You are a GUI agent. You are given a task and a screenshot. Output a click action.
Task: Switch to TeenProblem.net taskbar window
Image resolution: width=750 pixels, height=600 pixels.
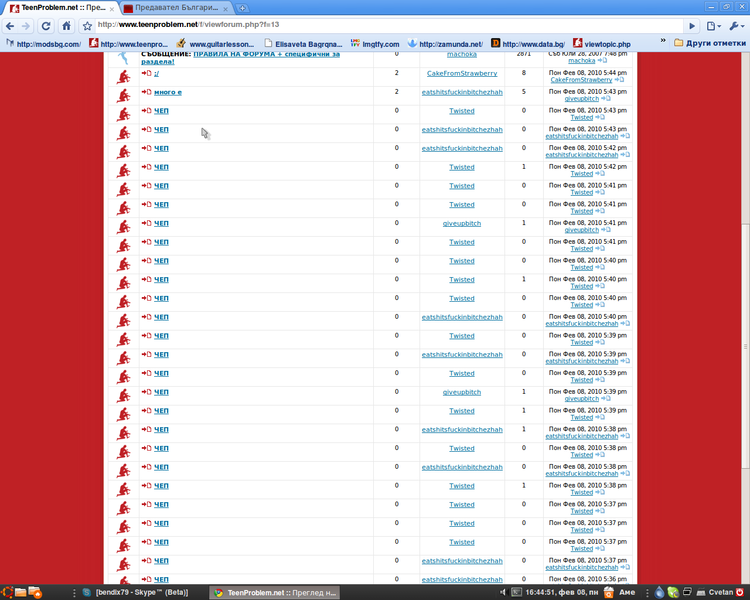click(x=275, y=592)
